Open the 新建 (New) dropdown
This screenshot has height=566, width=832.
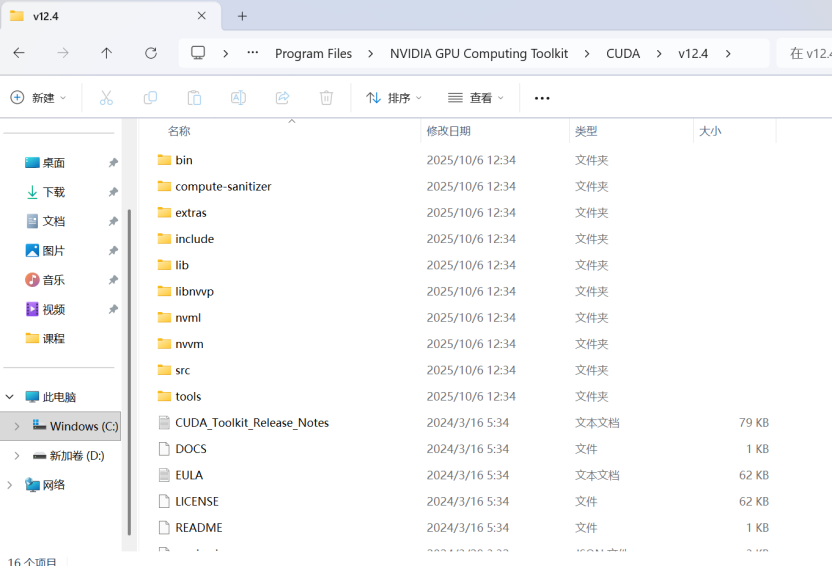(x=38, y=98)
